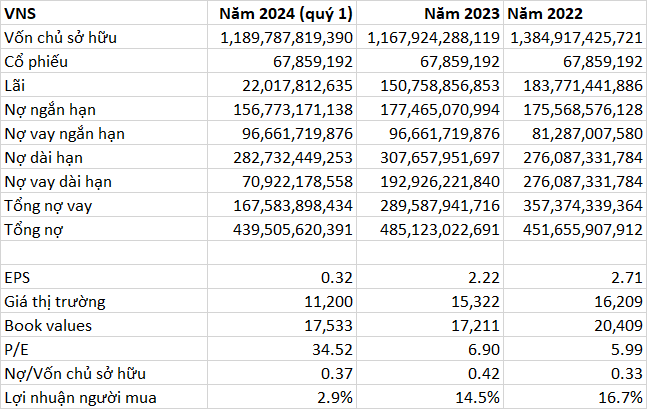Viewport: 647px width, 415px height.
Task: Click the EPS row label
Action: tap(18, 277)
